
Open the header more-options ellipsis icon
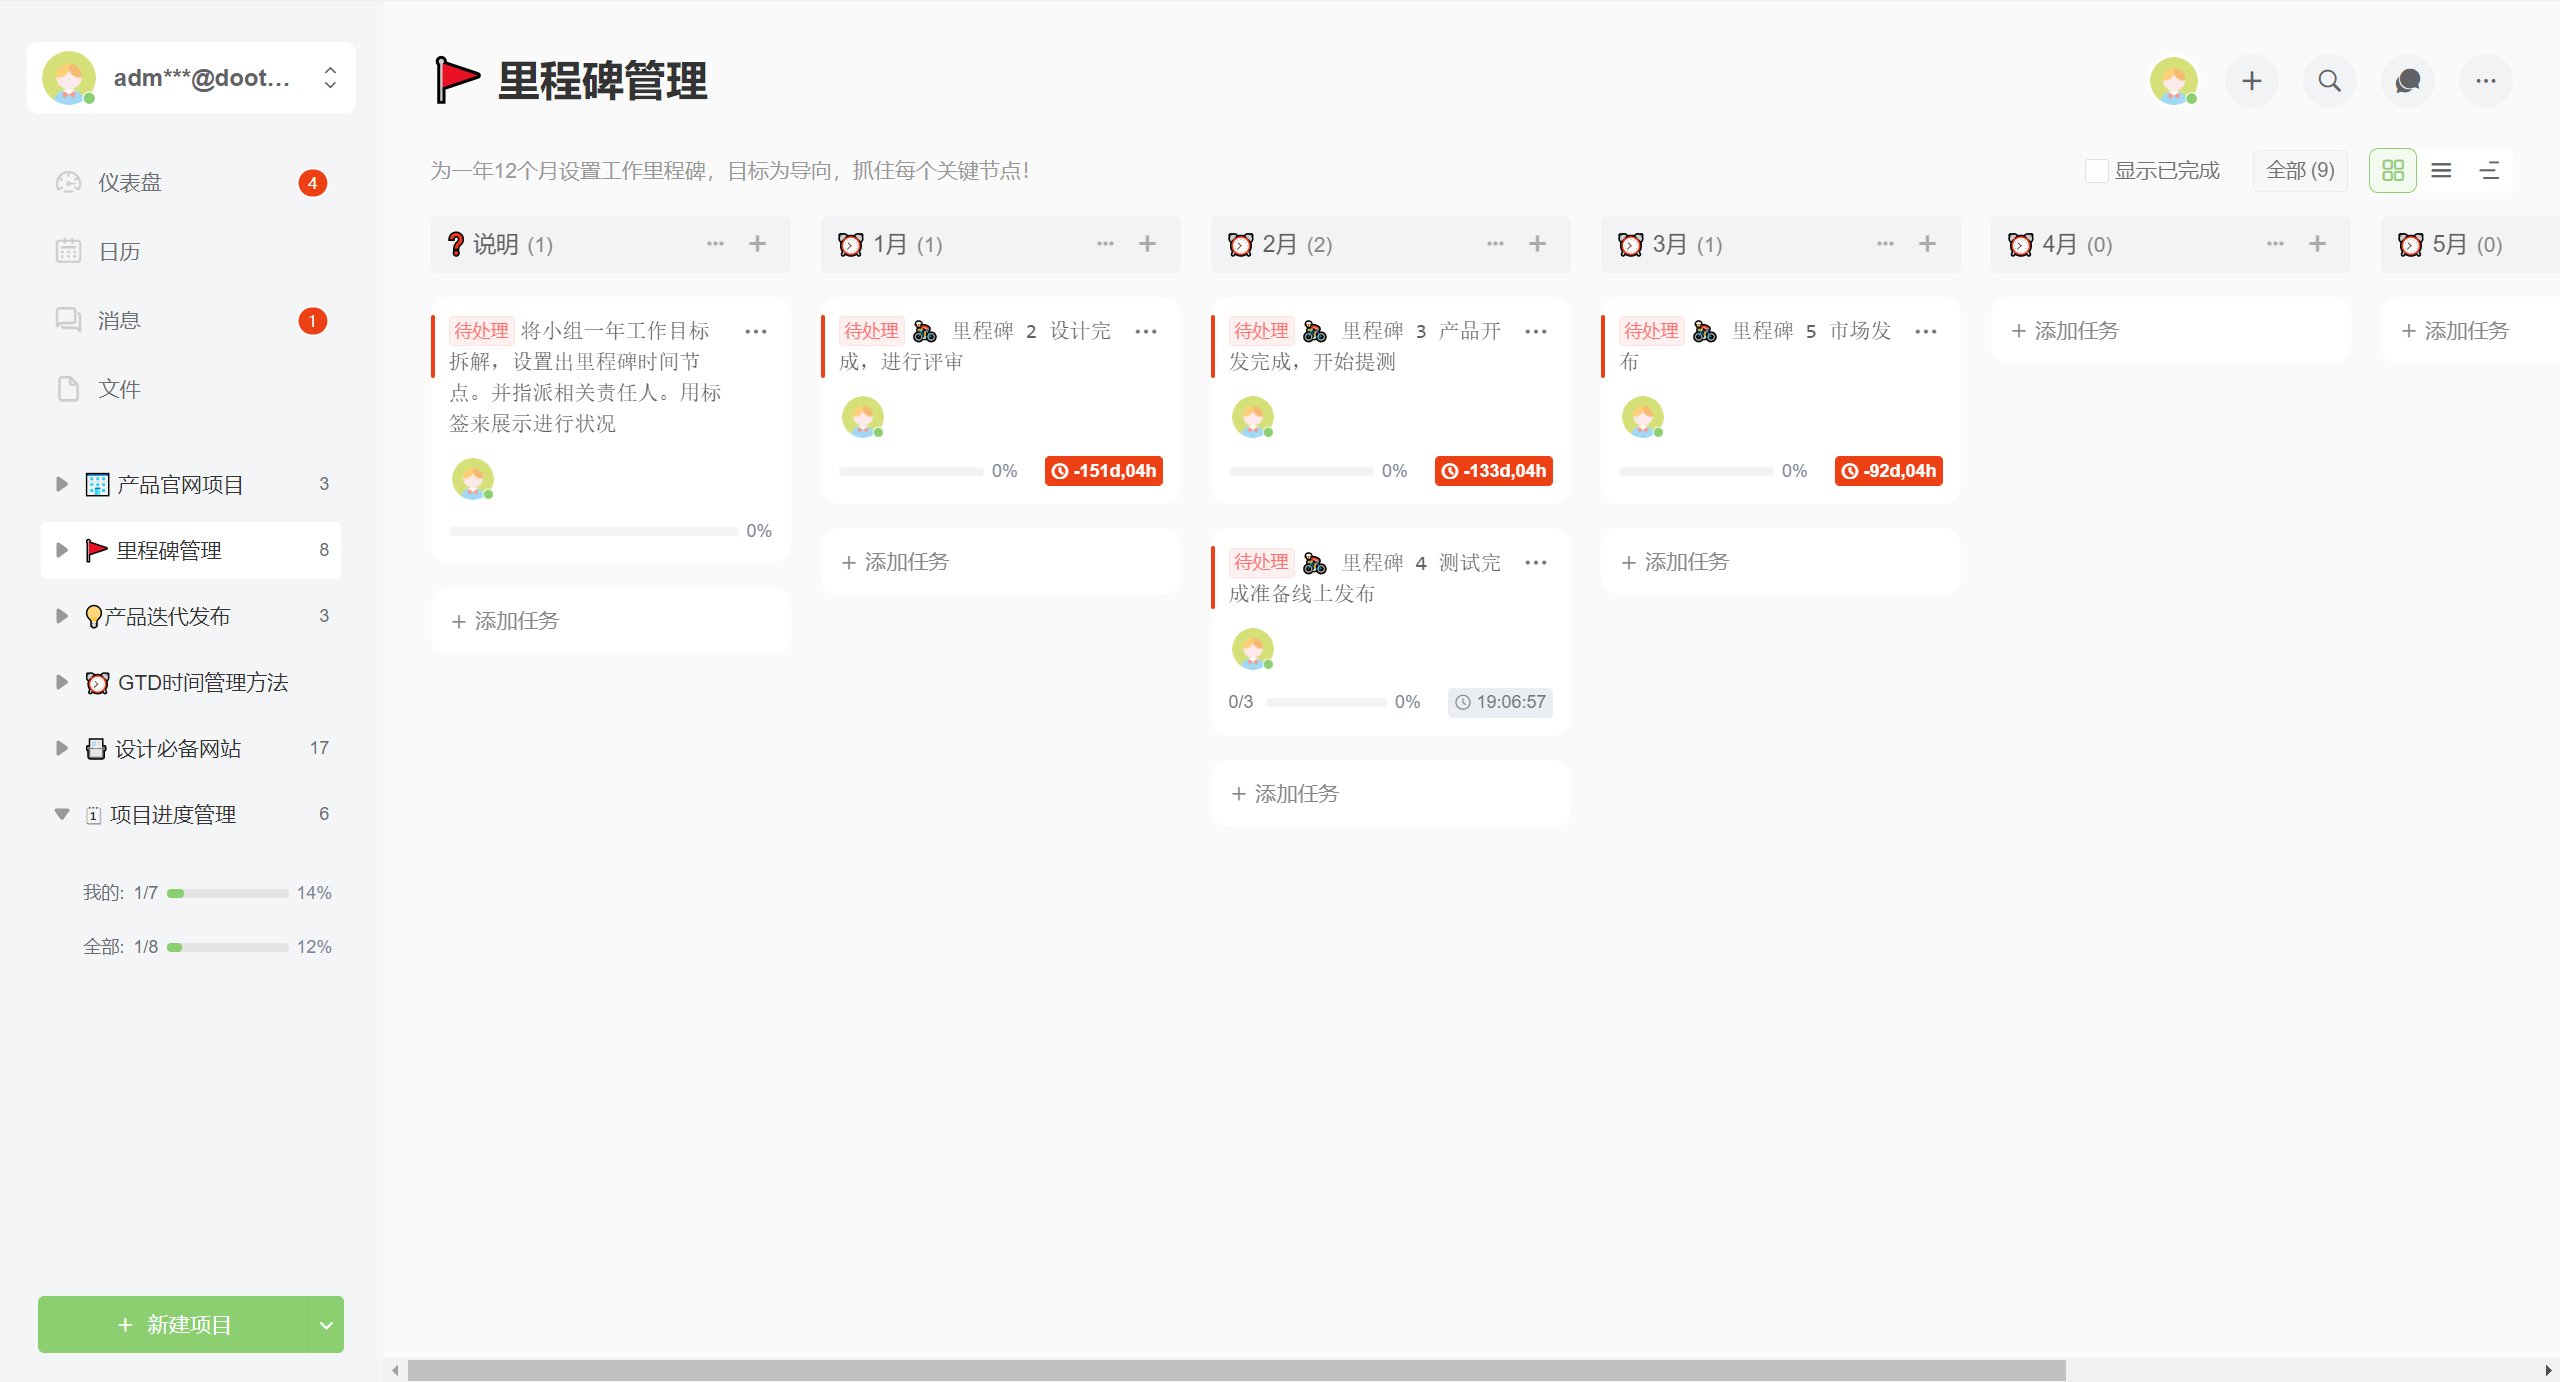tap(2485, 81)
